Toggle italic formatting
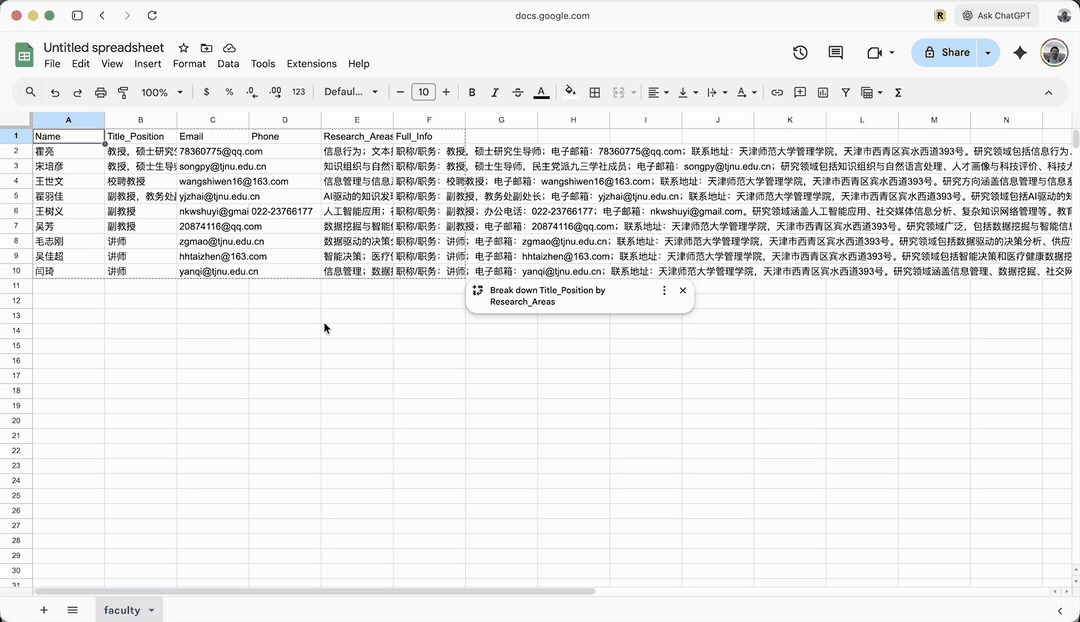The height and width of the screenshot is (622, 1080). click(x=495, y=92)
